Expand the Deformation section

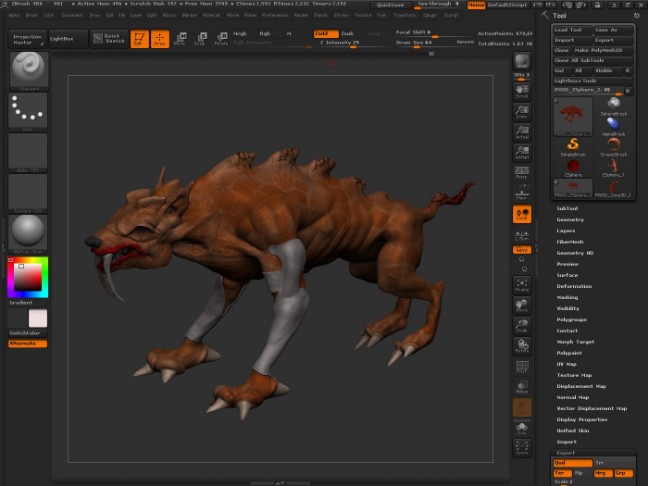pyautogui.click(x=574, y=286)
